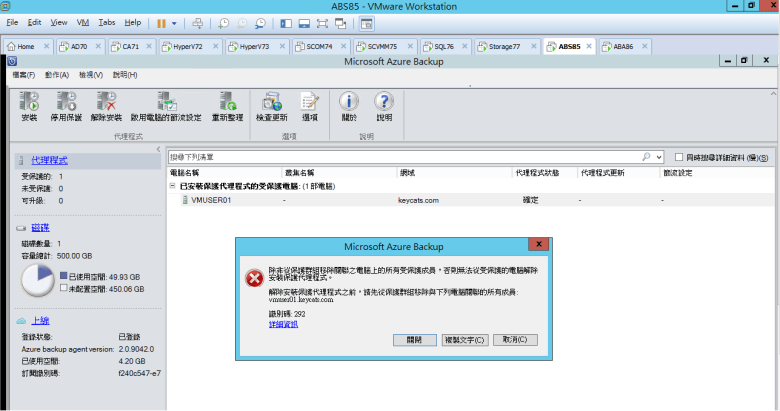Open the 選項 (Options) toolbar icon

(x=310, y=102)
